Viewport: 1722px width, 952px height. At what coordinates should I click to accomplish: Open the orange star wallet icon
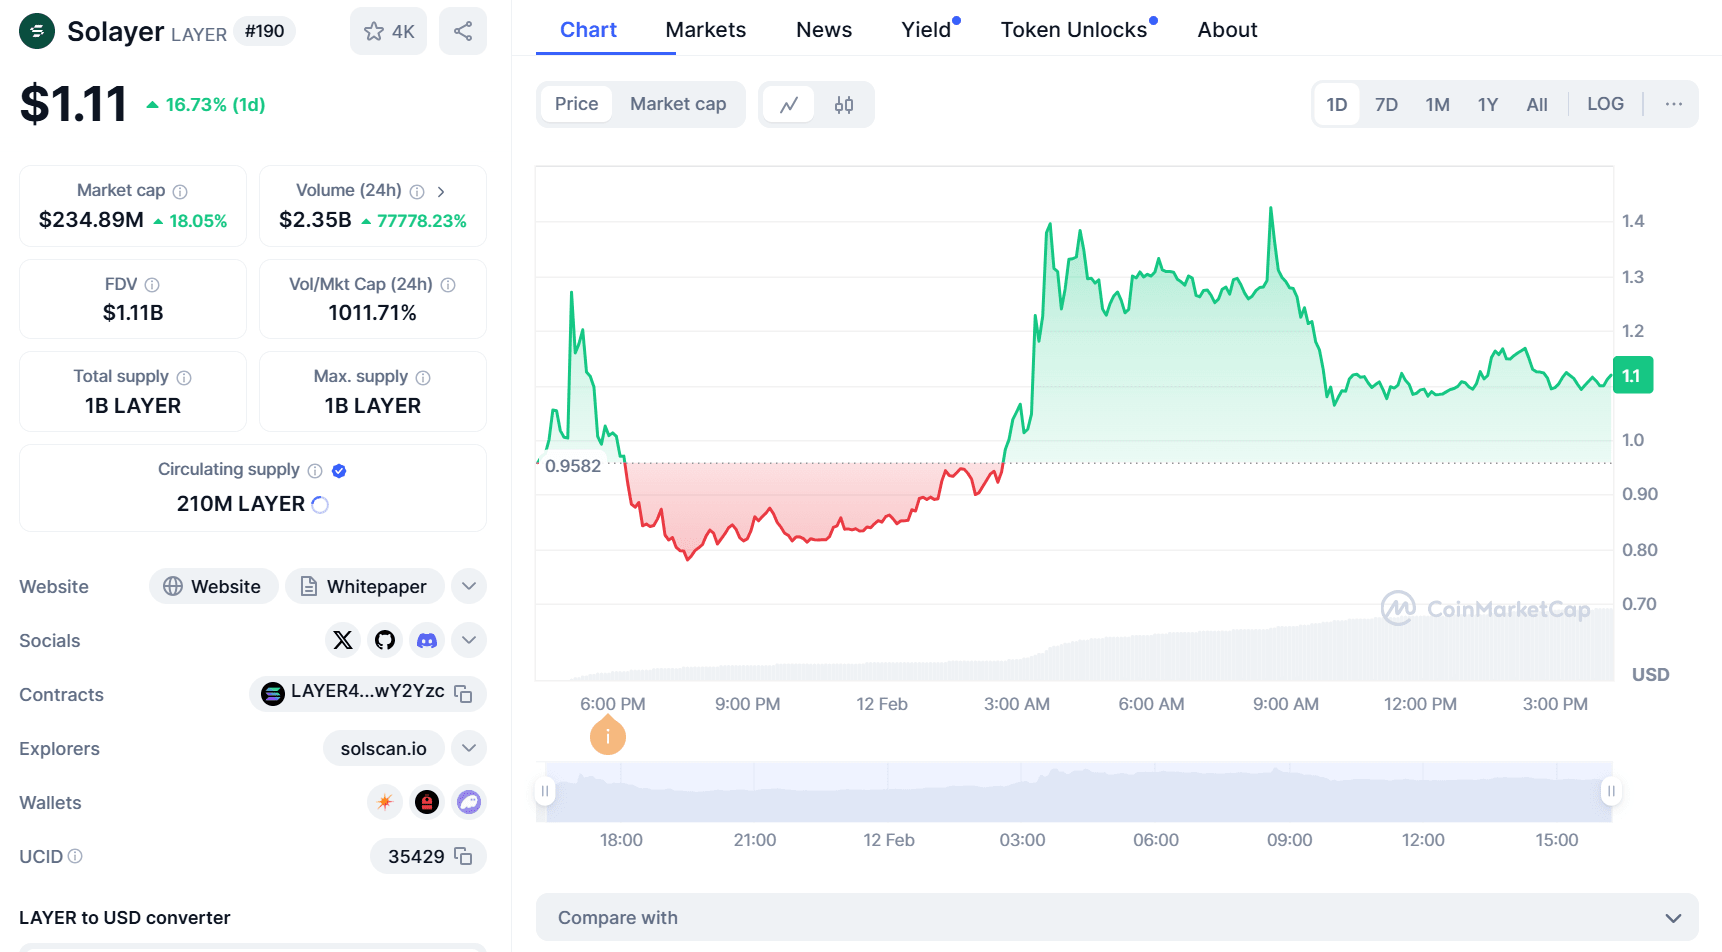[x=385, y=802]
